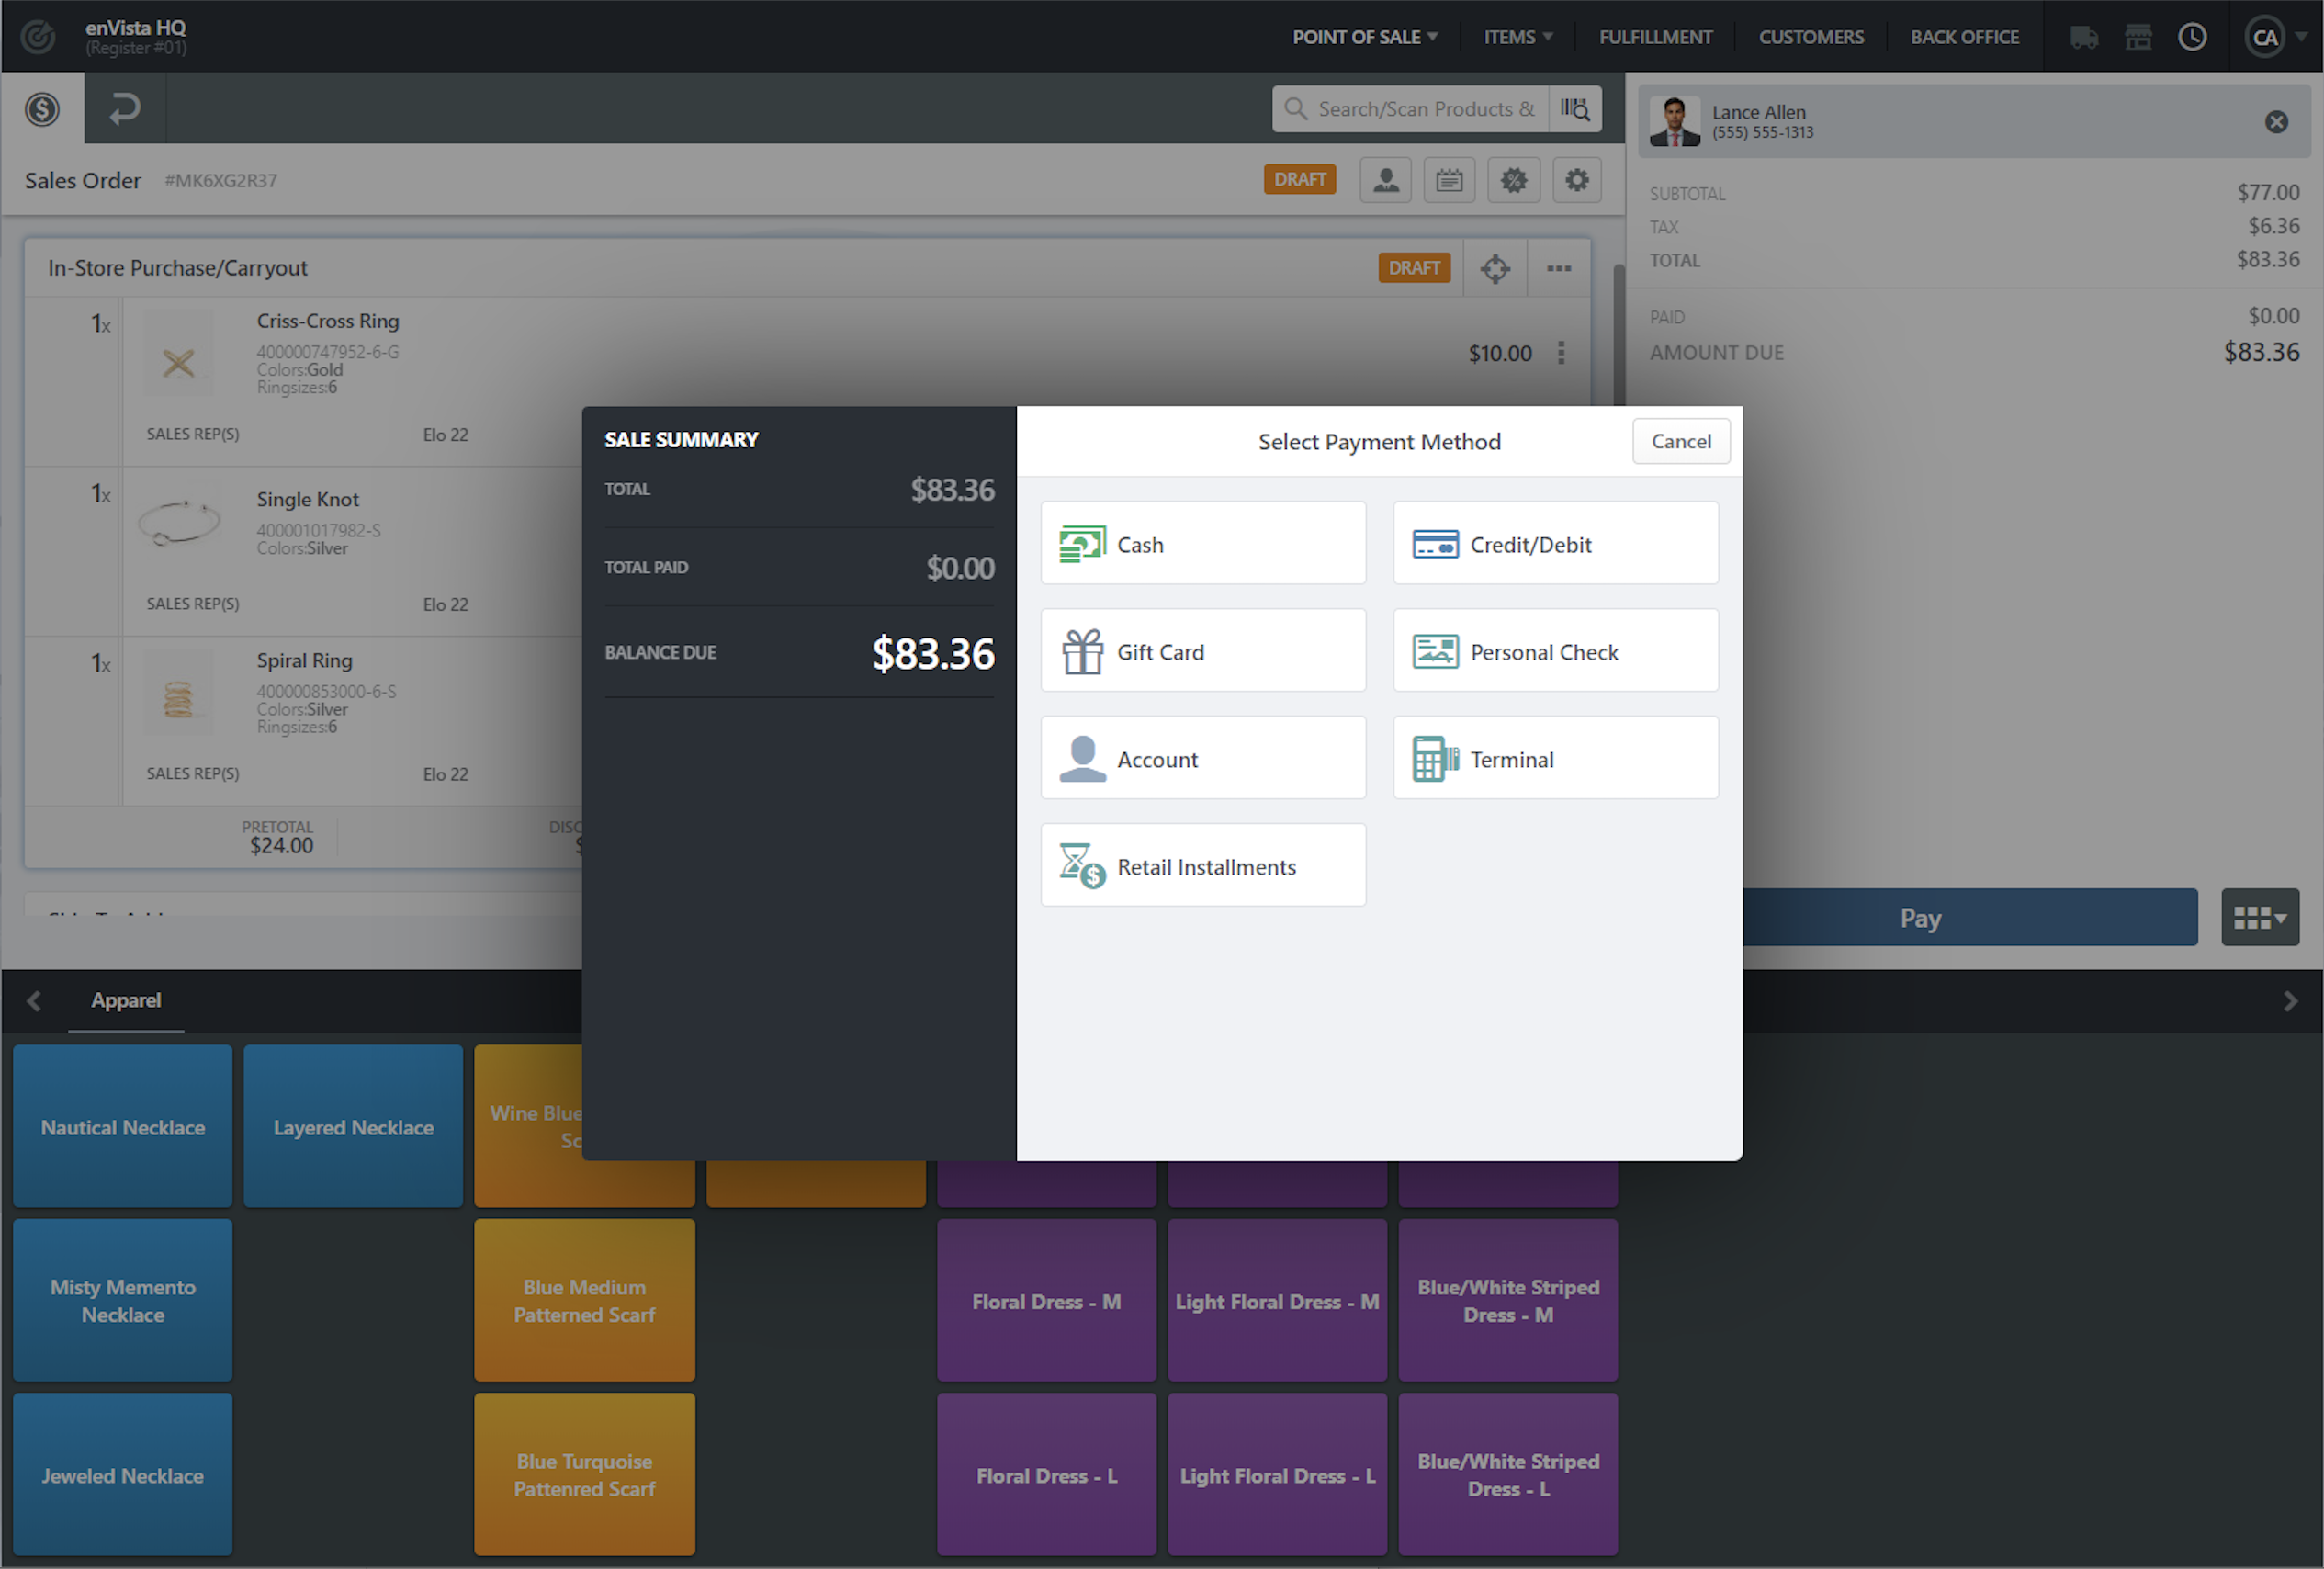Click the barcode scan icon
This screenshot has width=2324, height=1569.
point(1575,109)
